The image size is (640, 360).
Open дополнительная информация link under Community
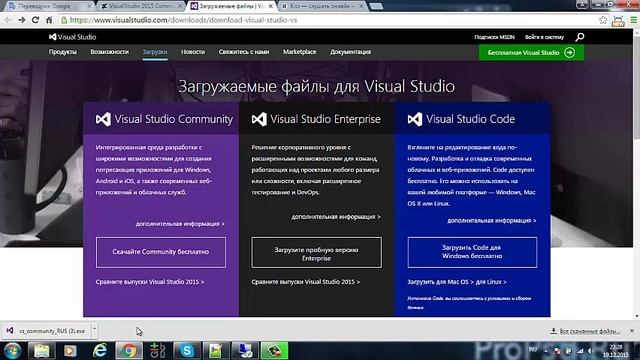point(180,224)
